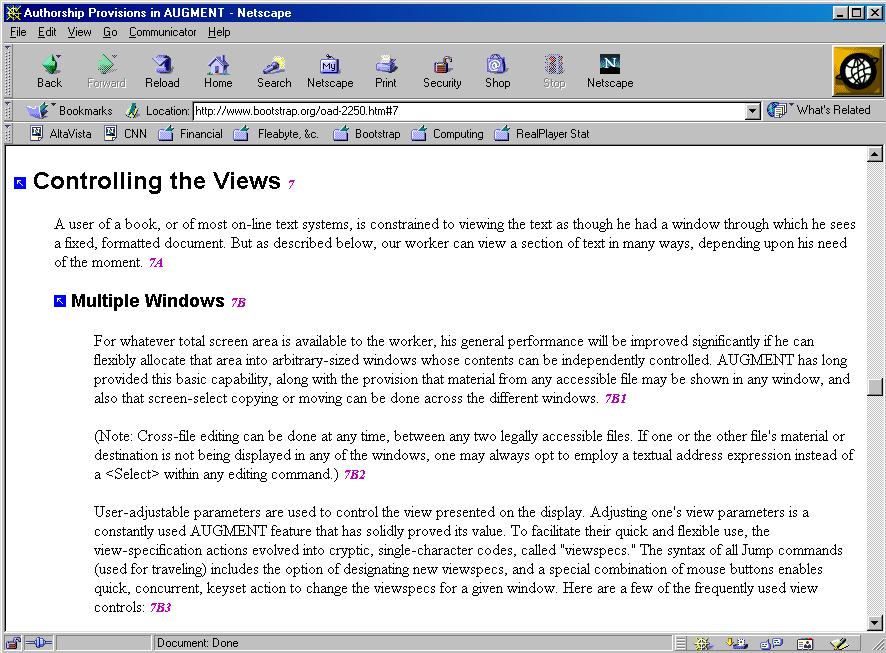The width and height of the screenshot is (886, 653).
Task: Open the RealPlayer Stat bookmark folder
Action: [542, 134]
